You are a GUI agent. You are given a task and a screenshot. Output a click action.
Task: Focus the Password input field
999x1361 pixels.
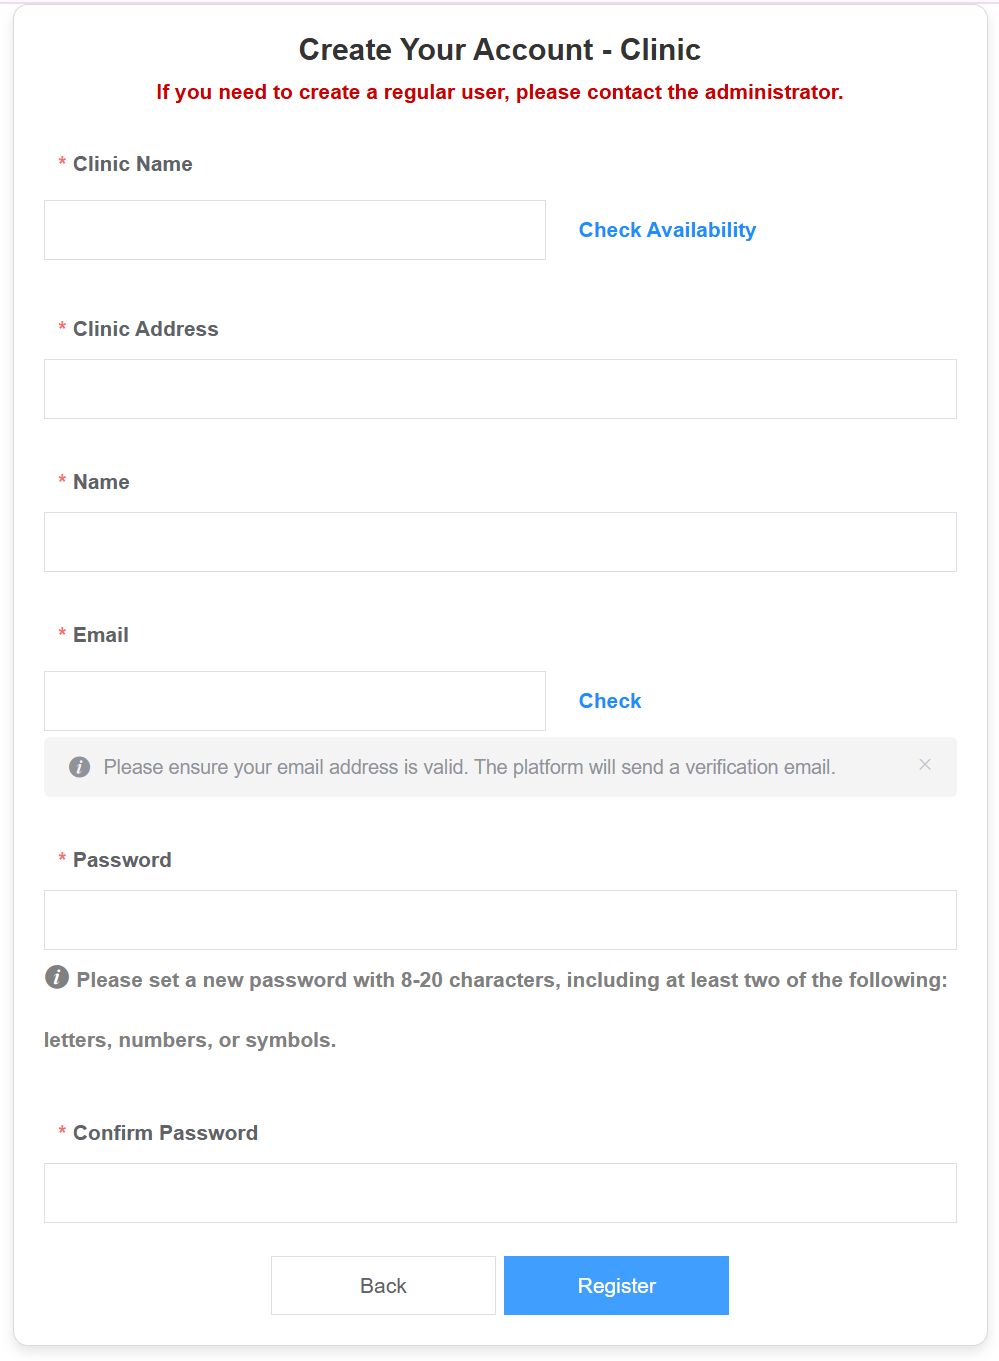[500, 920]
